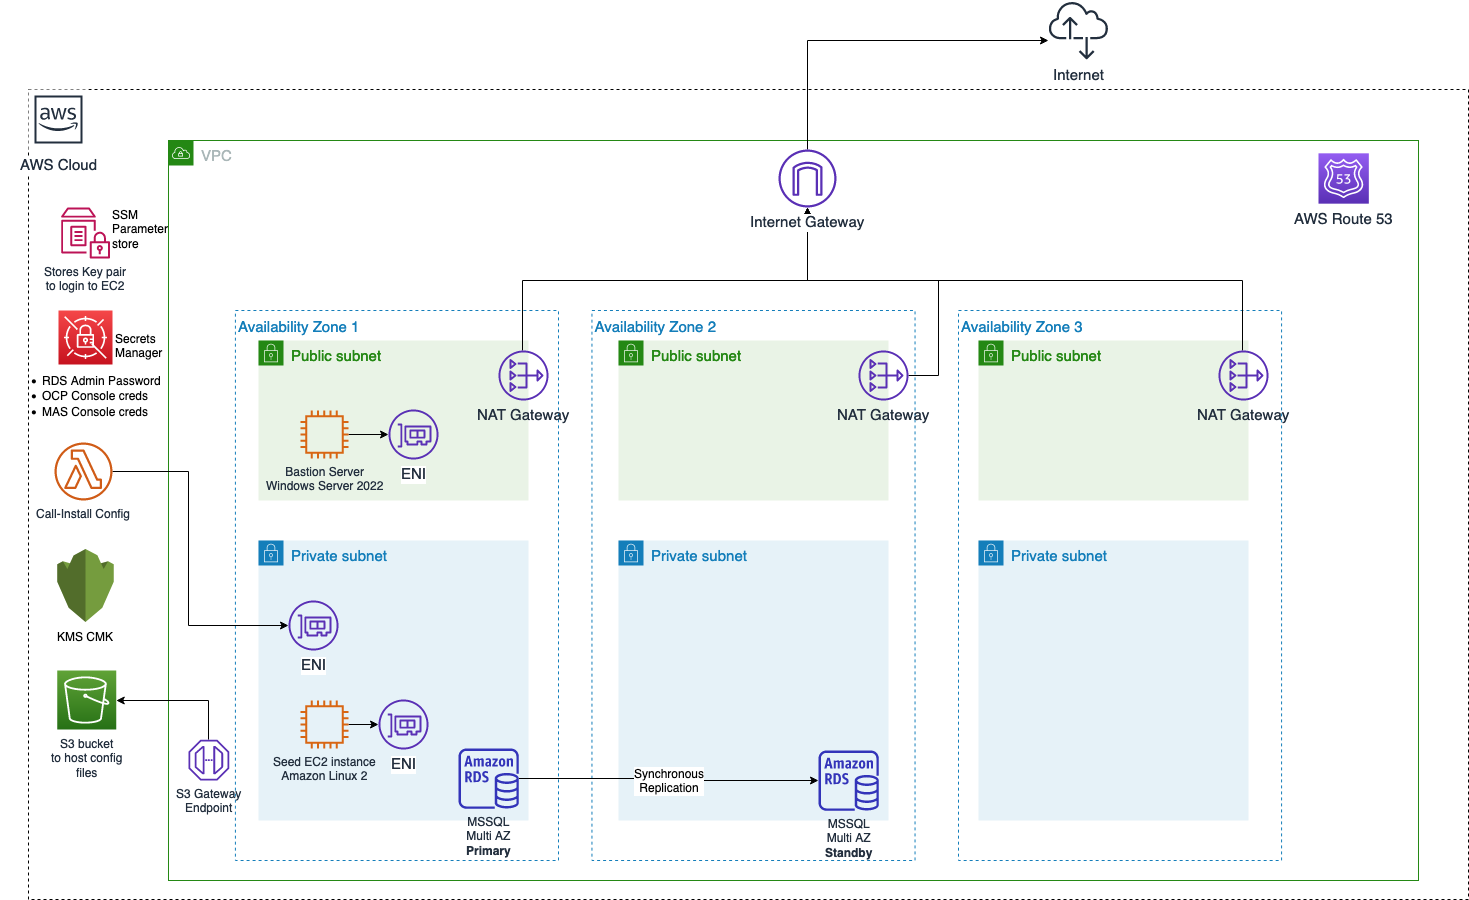Select NAT Gateway icon in Availability Zone 2

pos(883,376)
